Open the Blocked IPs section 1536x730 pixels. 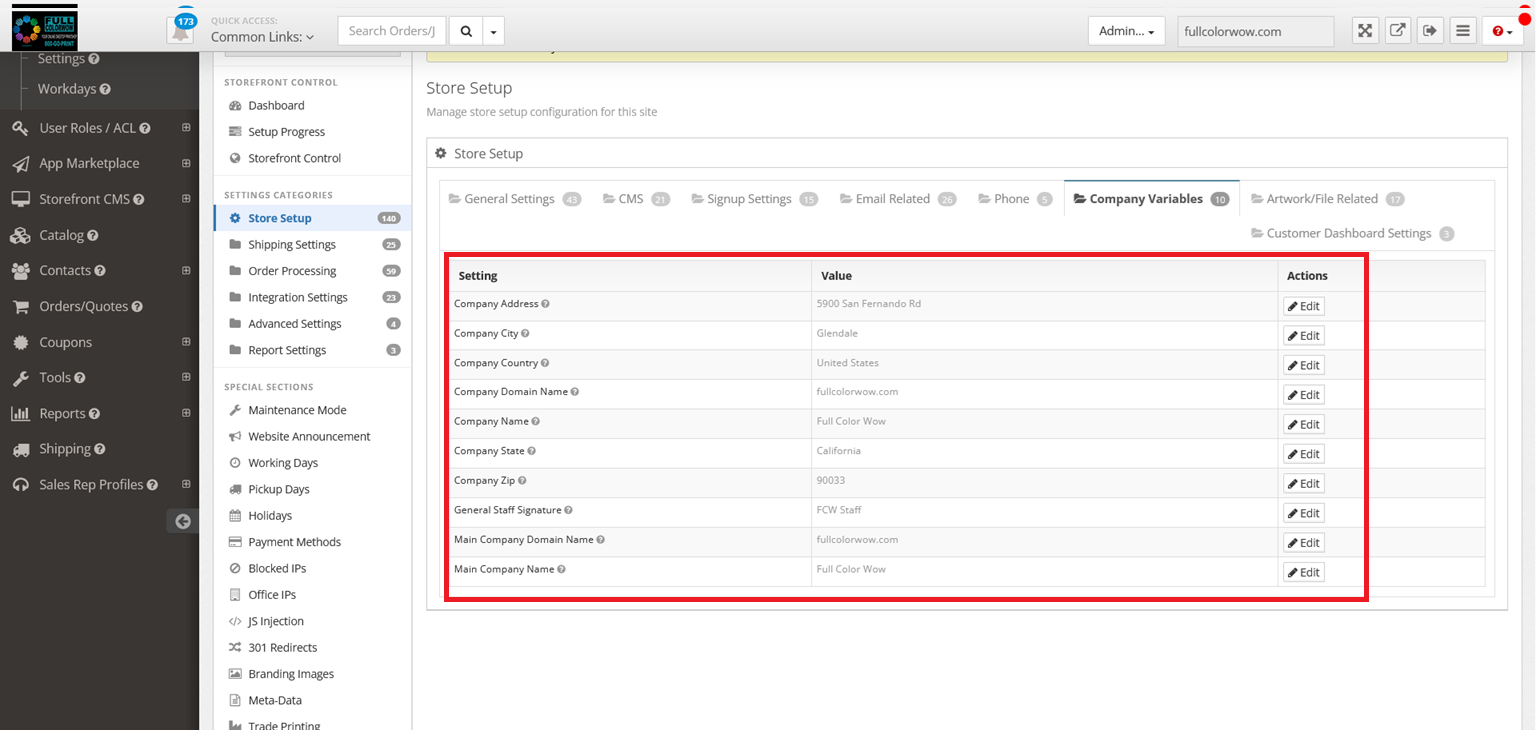(277, 568)
